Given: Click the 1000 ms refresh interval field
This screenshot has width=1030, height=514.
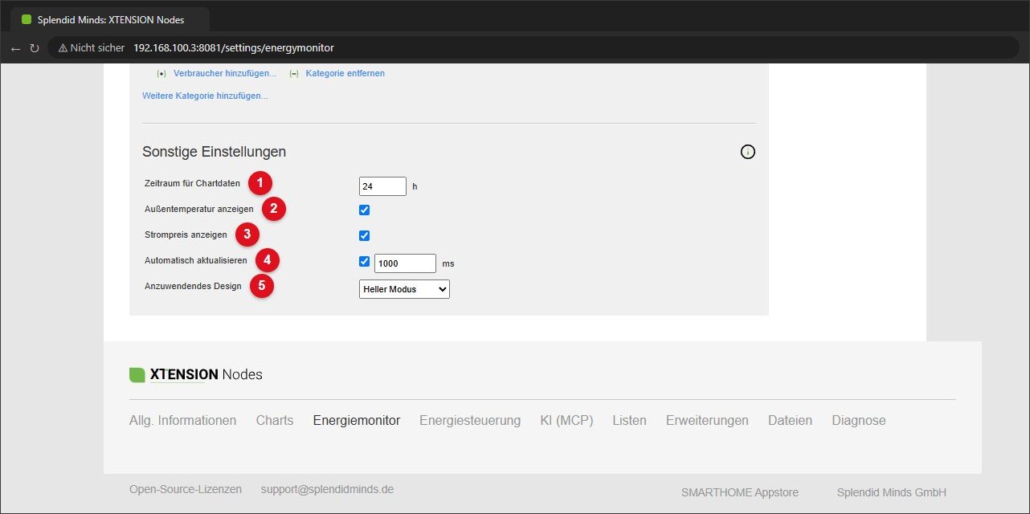Looking at the screenshot, I should coord(405,264).
